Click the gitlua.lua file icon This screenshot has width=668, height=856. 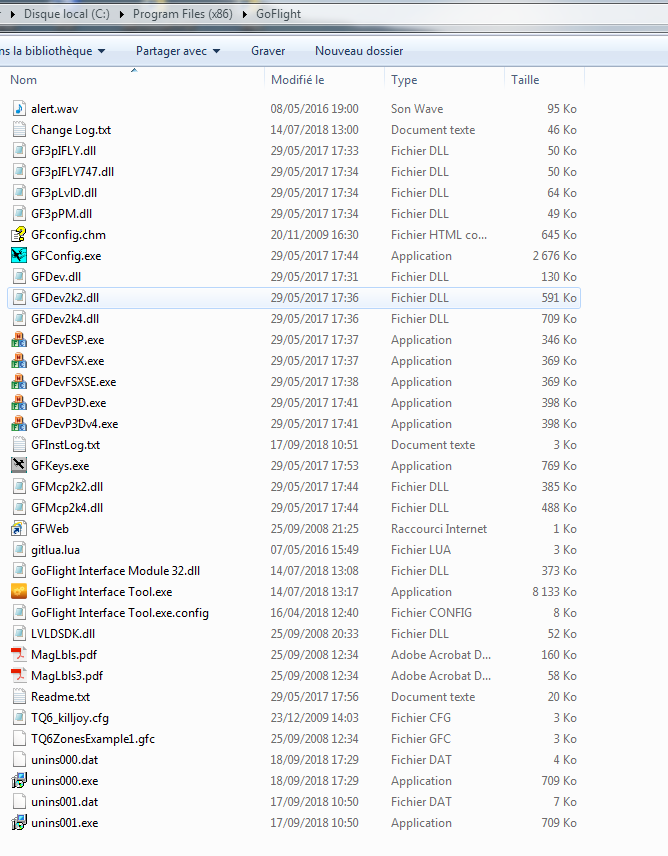[19, 550]
